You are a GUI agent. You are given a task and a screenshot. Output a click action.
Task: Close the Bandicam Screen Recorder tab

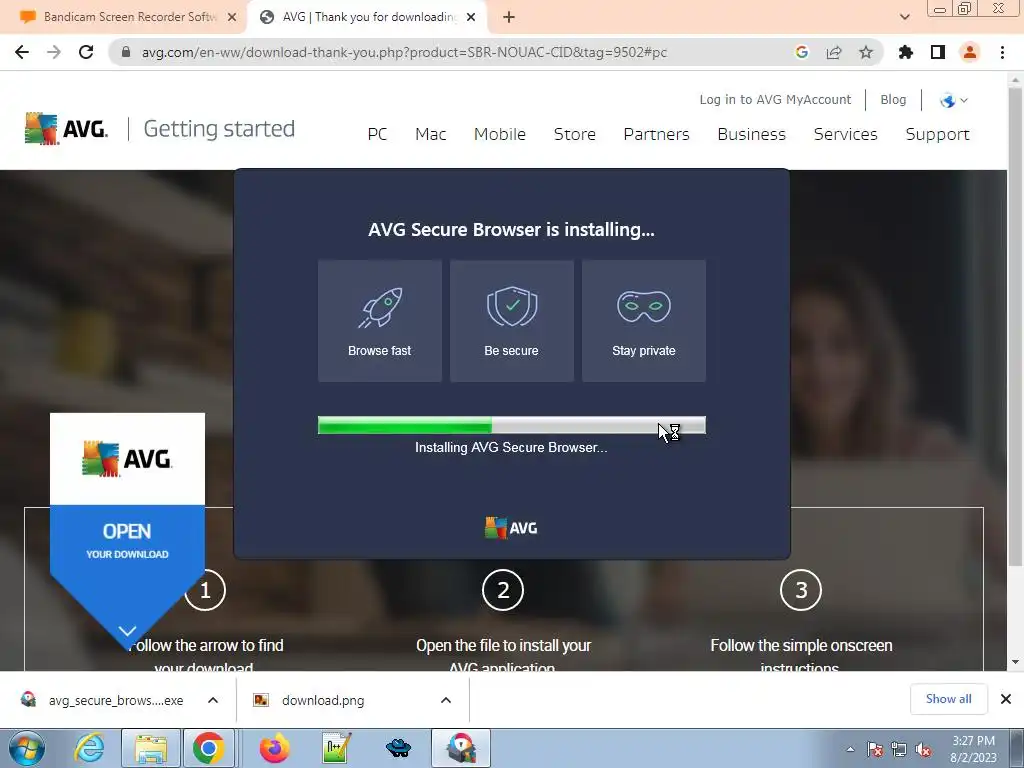[x=232, y=17]
